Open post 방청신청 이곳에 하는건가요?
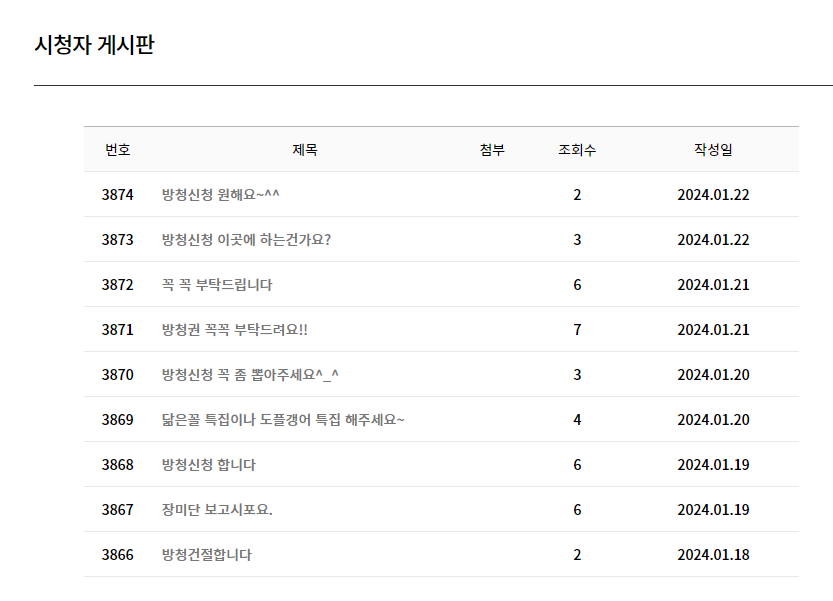Viewport: 833px width, 601px height. [x=246, y=240]
